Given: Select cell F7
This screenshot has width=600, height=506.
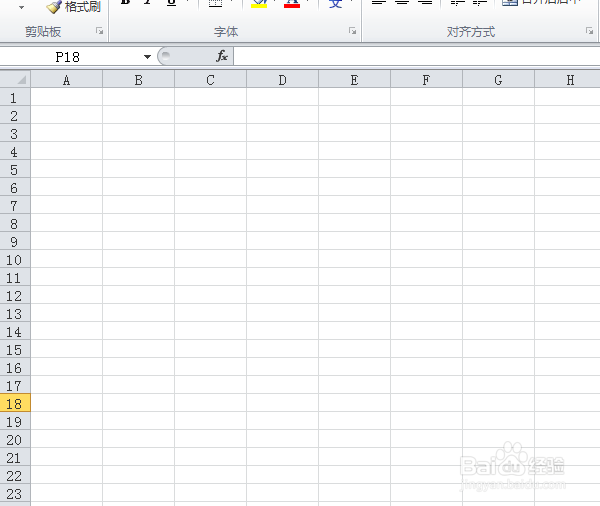Looking at the screenshot, I should point(426,205).
